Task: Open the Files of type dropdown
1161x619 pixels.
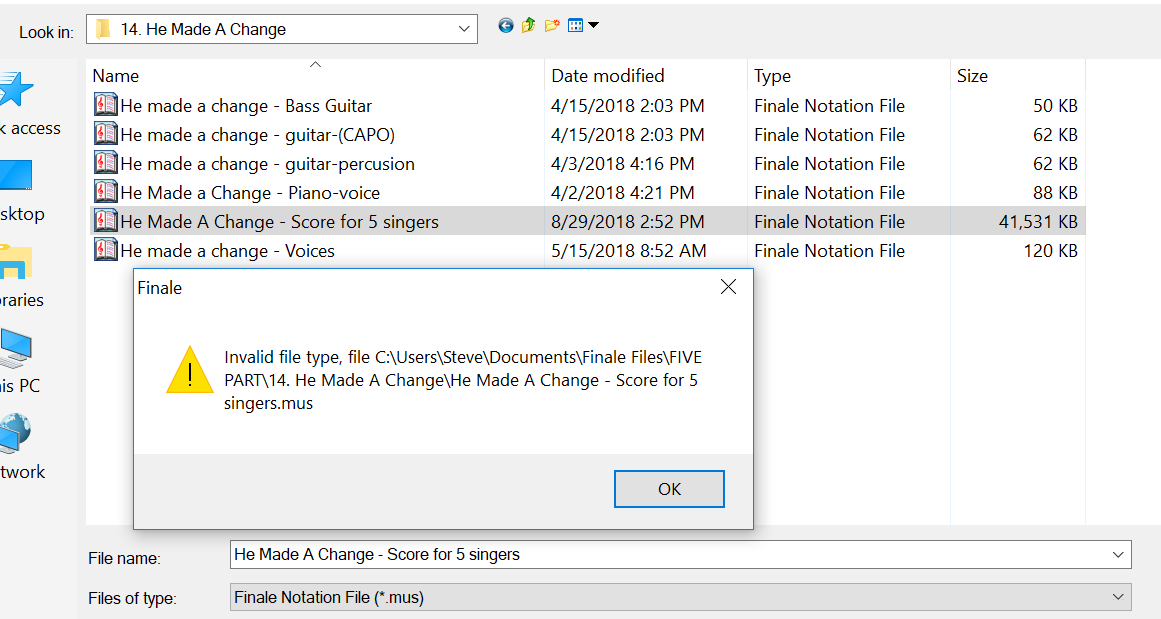Action: click(1117, 597)
